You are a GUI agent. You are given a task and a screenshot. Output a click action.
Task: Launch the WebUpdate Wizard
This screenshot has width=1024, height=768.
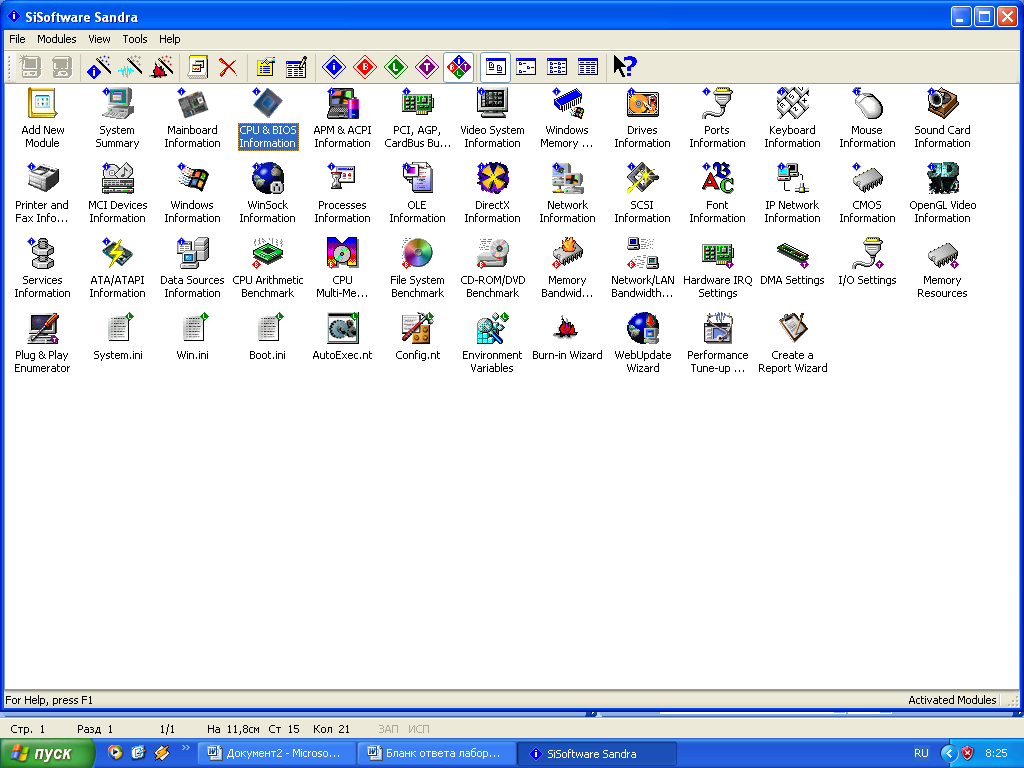click(x=643, y=344)
